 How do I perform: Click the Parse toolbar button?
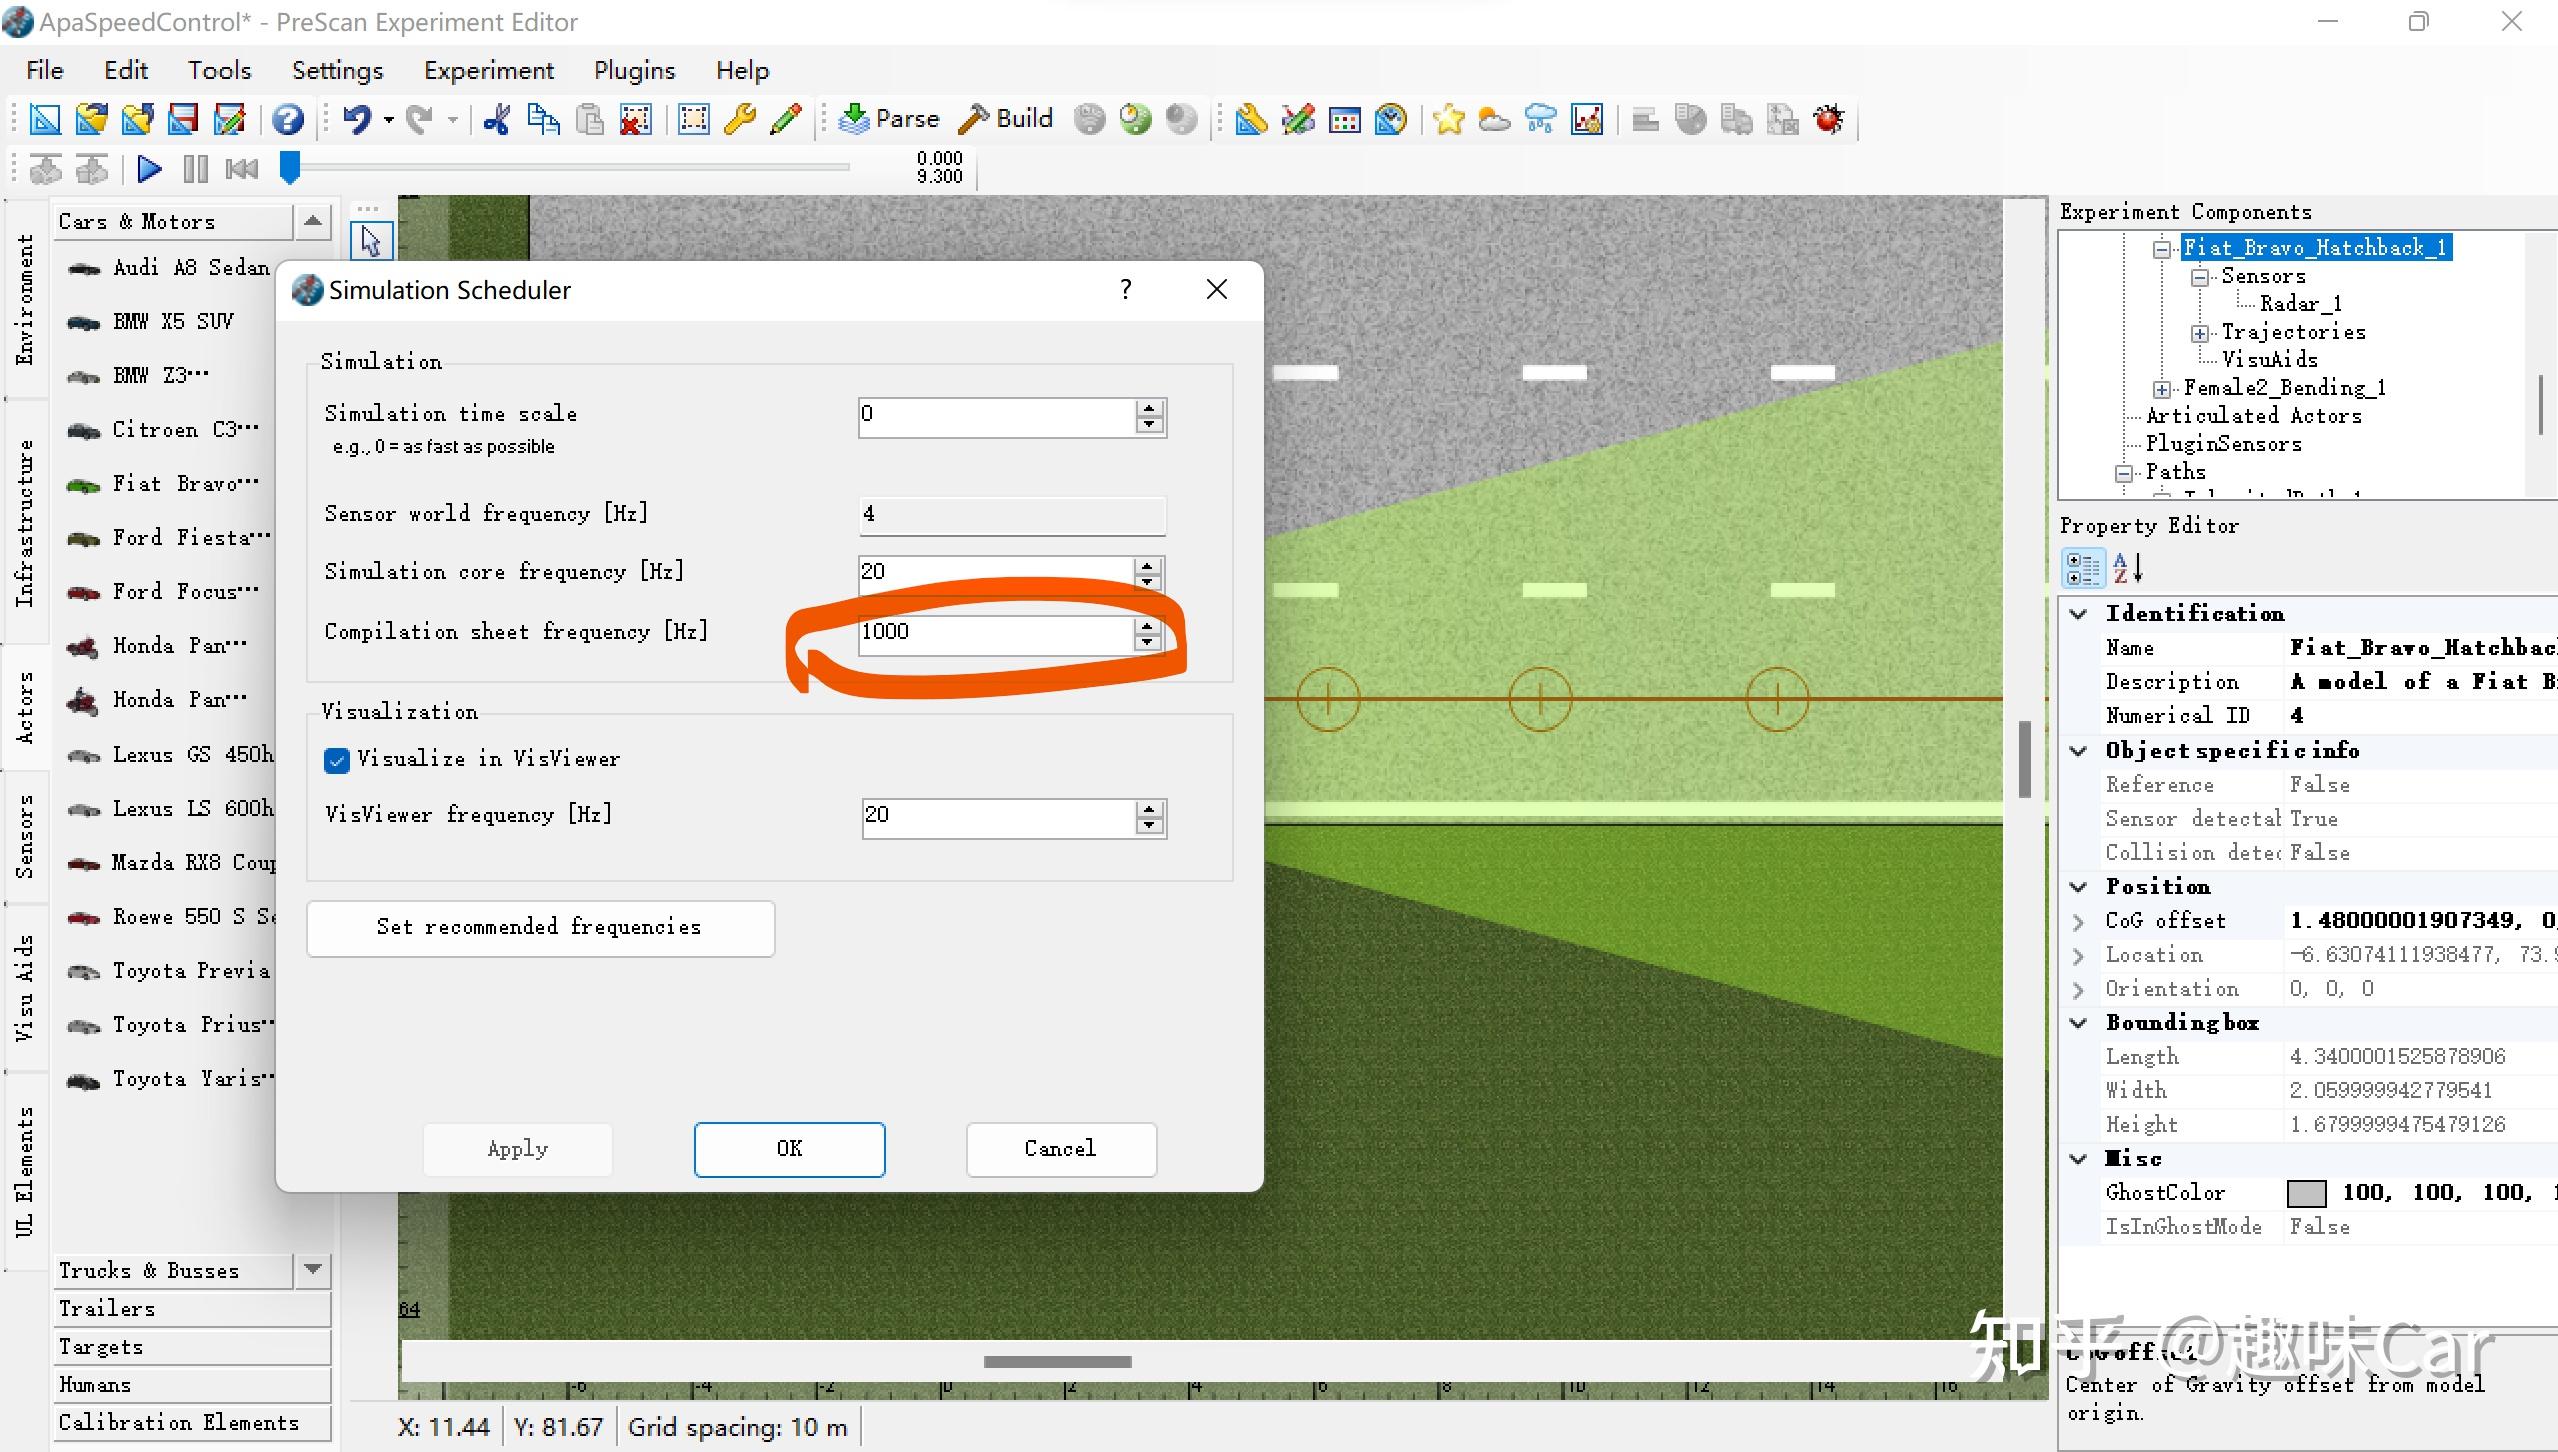coord(889,119)
